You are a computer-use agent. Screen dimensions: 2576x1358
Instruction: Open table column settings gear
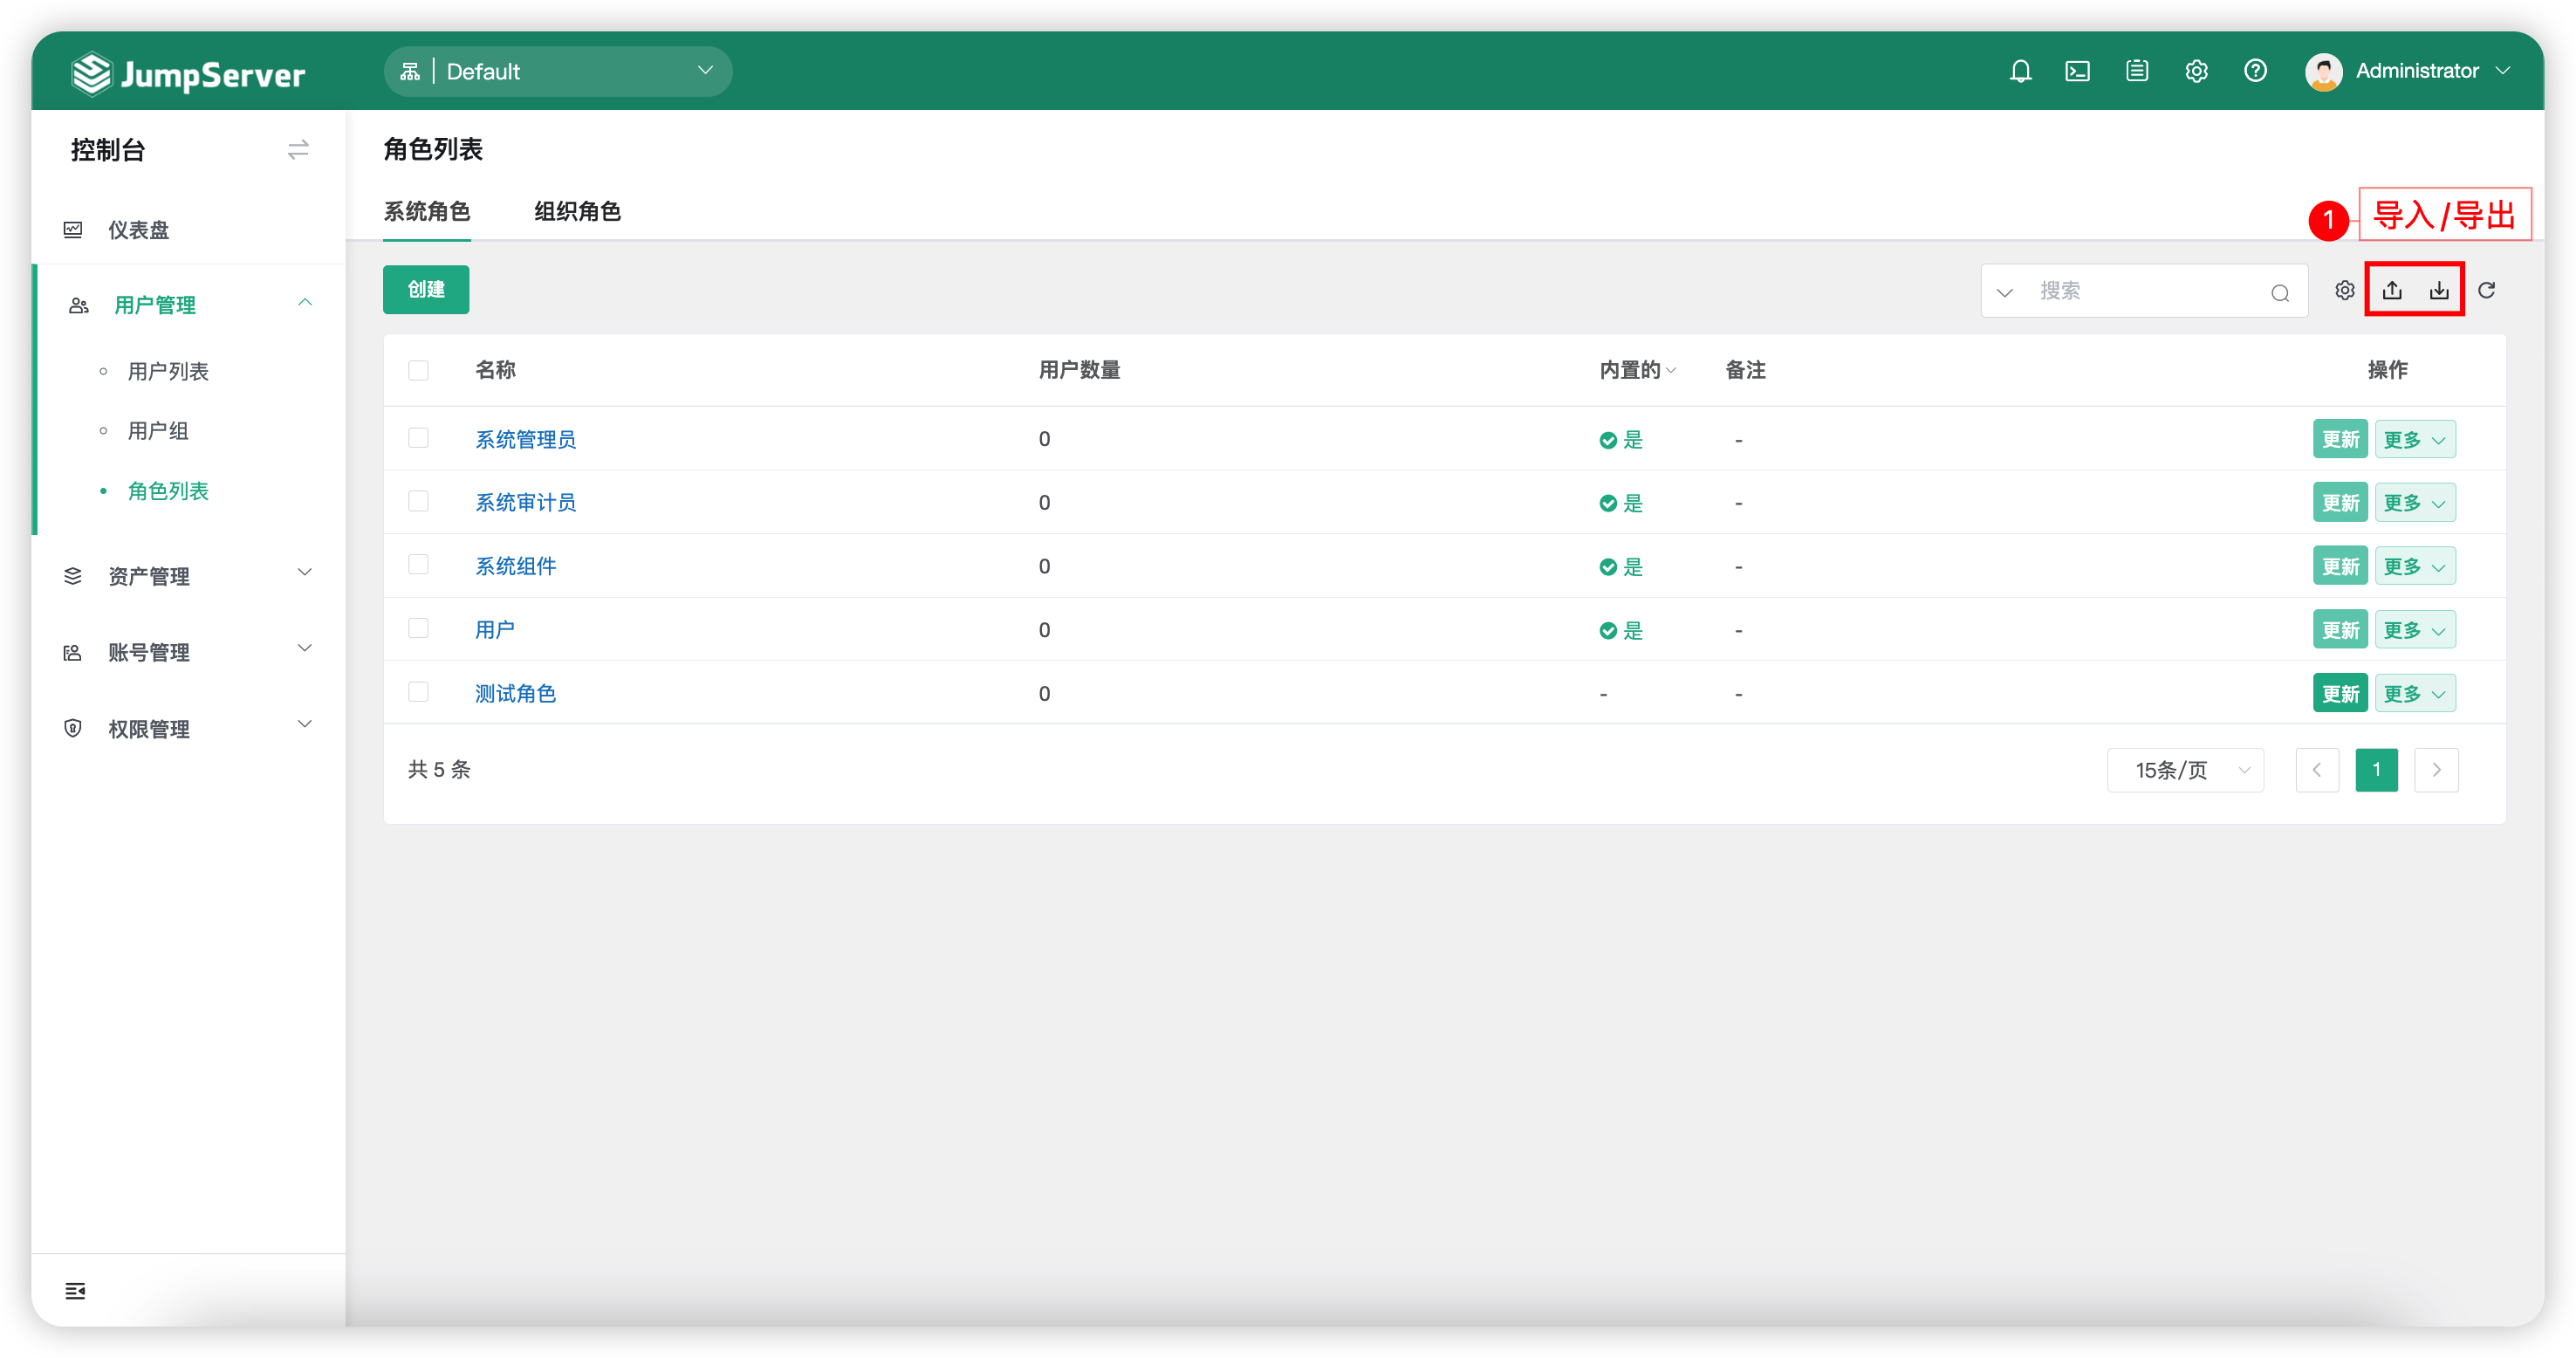(2345, 290)
